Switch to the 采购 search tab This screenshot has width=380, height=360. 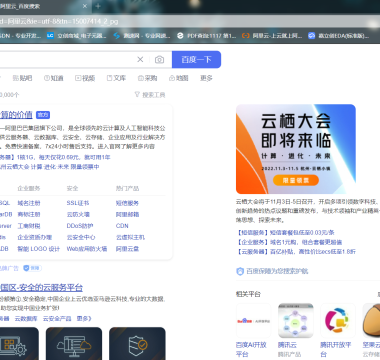coord(147,78)
